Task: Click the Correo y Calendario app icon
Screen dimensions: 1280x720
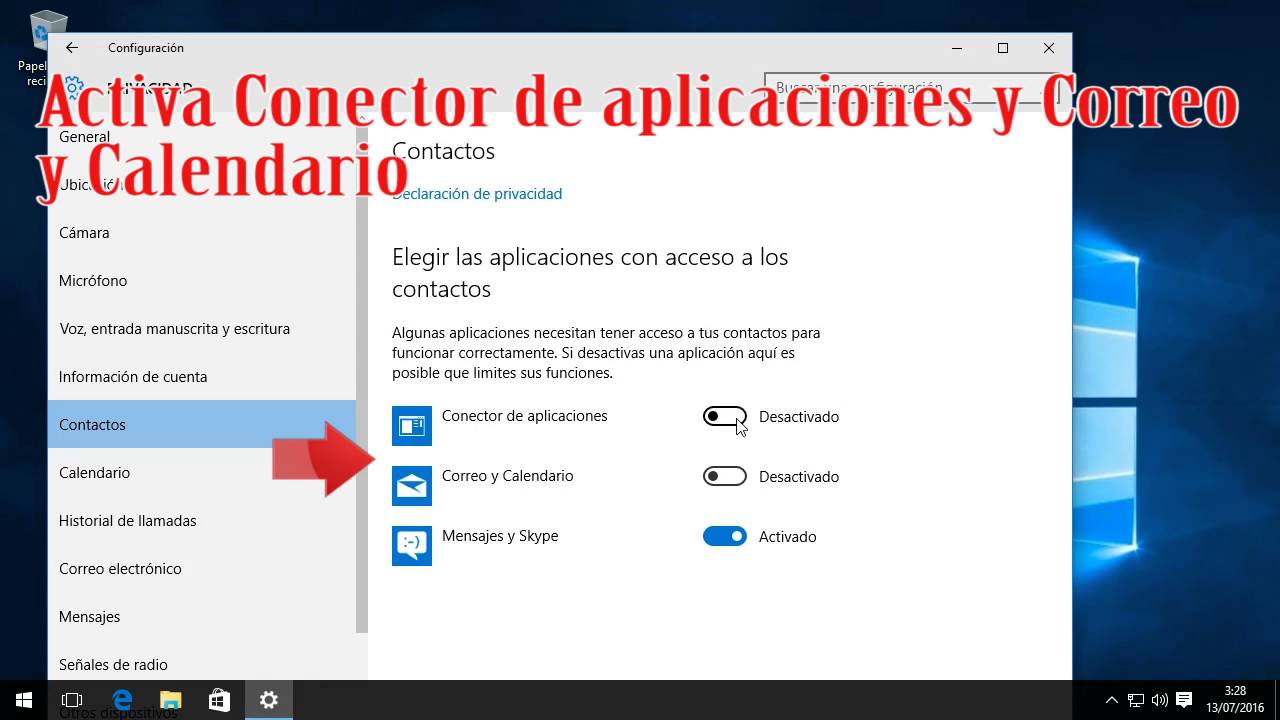Action: click(412, 486)
